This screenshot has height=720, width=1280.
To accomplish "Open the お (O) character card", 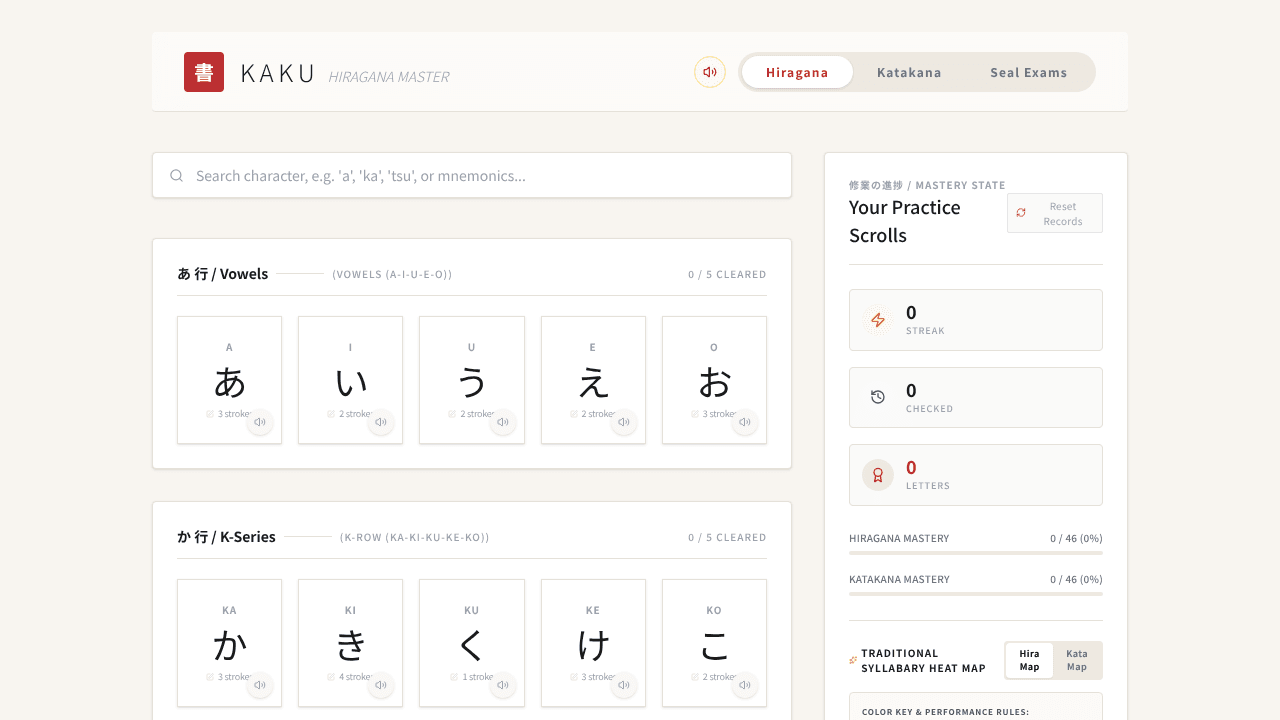I will 714,380.
